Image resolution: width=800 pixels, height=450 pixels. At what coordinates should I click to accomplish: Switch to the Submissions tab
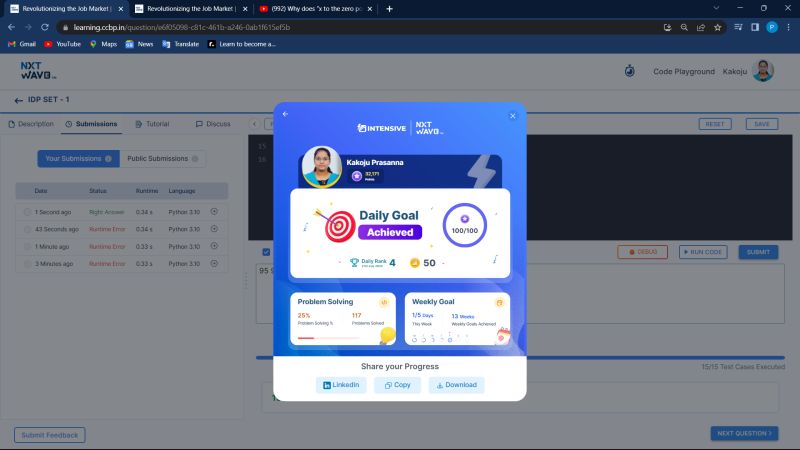coord(91,124)
